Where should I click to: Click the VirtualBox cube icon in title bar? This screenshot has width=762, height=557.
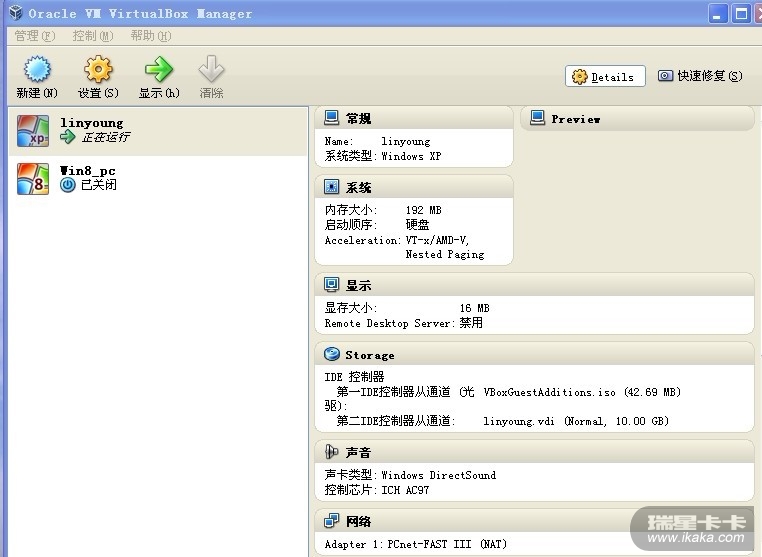pos(16,13)
